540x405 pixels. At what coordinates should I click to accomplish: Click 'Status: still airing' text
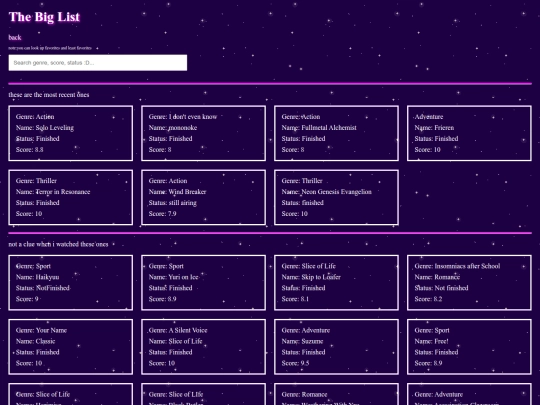click(x=173, y=203)
